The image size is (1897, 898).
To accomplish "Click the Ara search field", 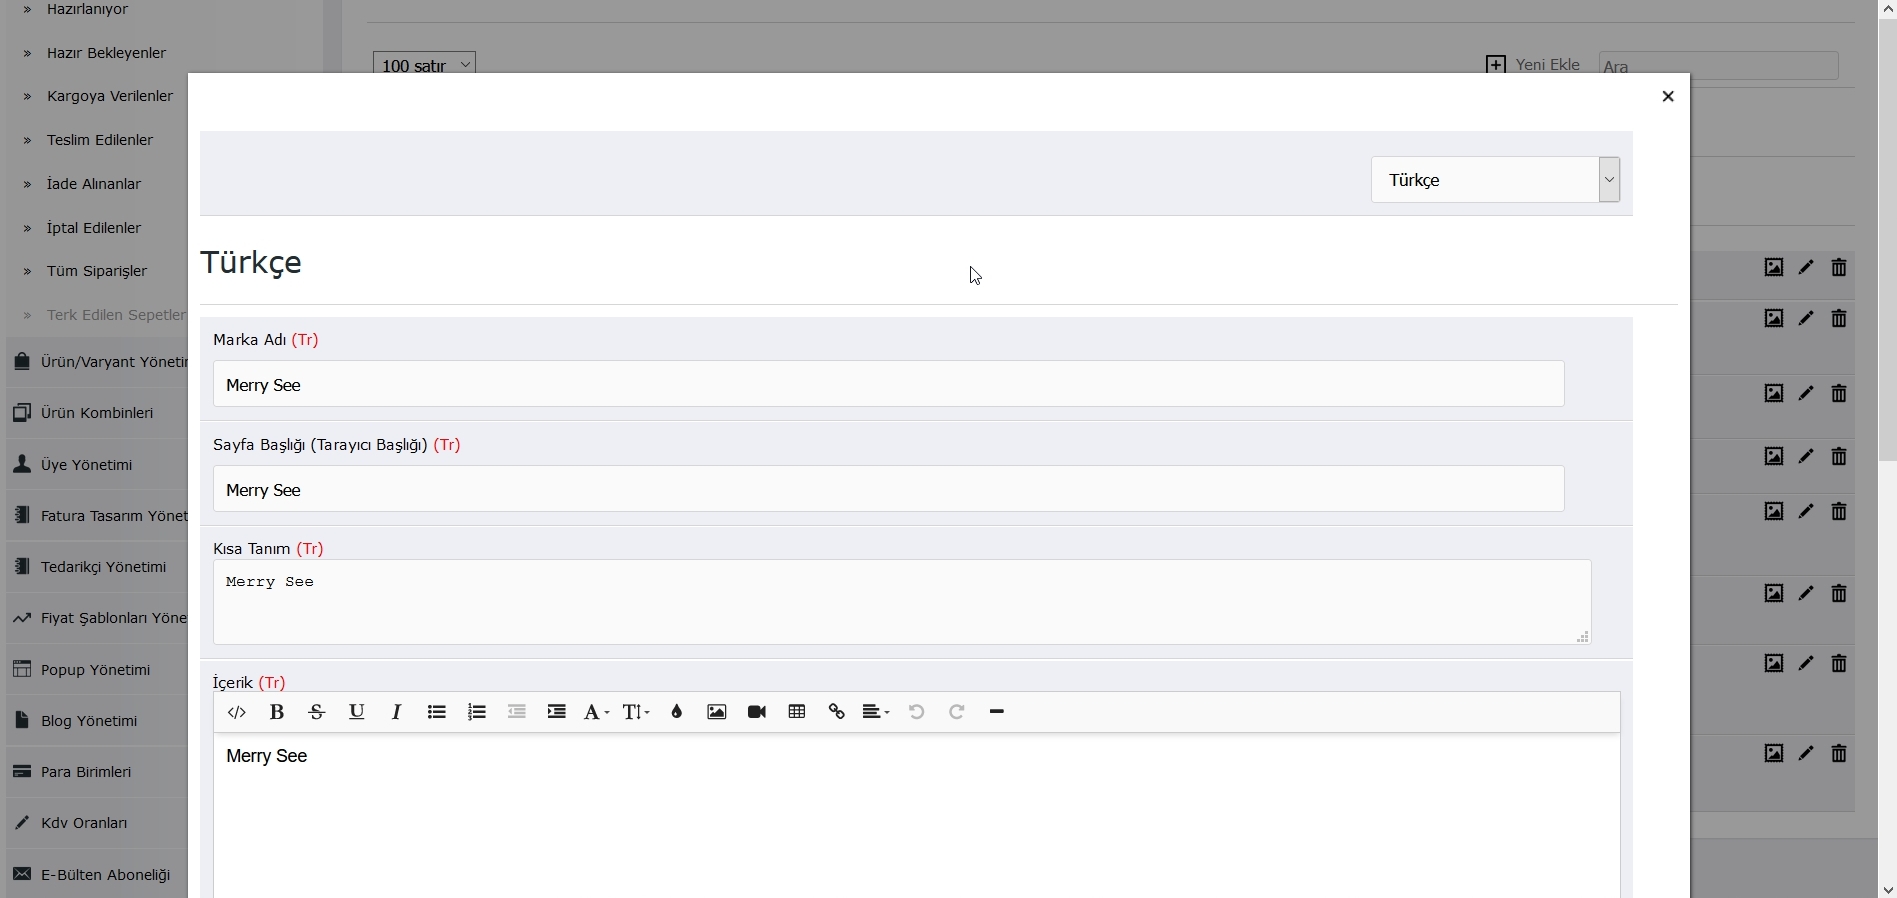I will coord(1719,66).
